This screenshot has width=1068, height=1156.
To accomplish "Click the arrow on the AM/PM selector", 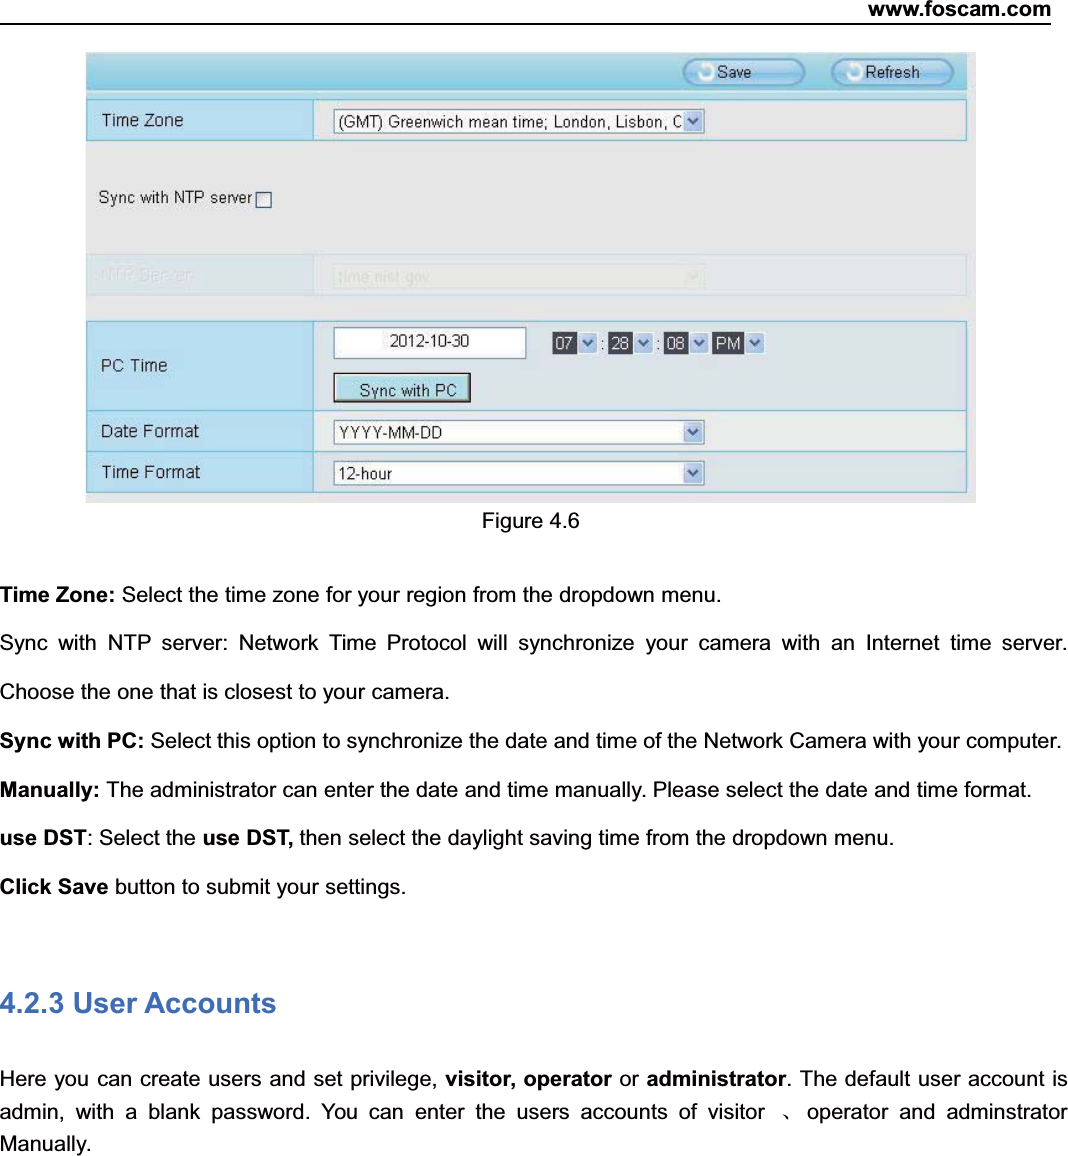I will point(756,342).
